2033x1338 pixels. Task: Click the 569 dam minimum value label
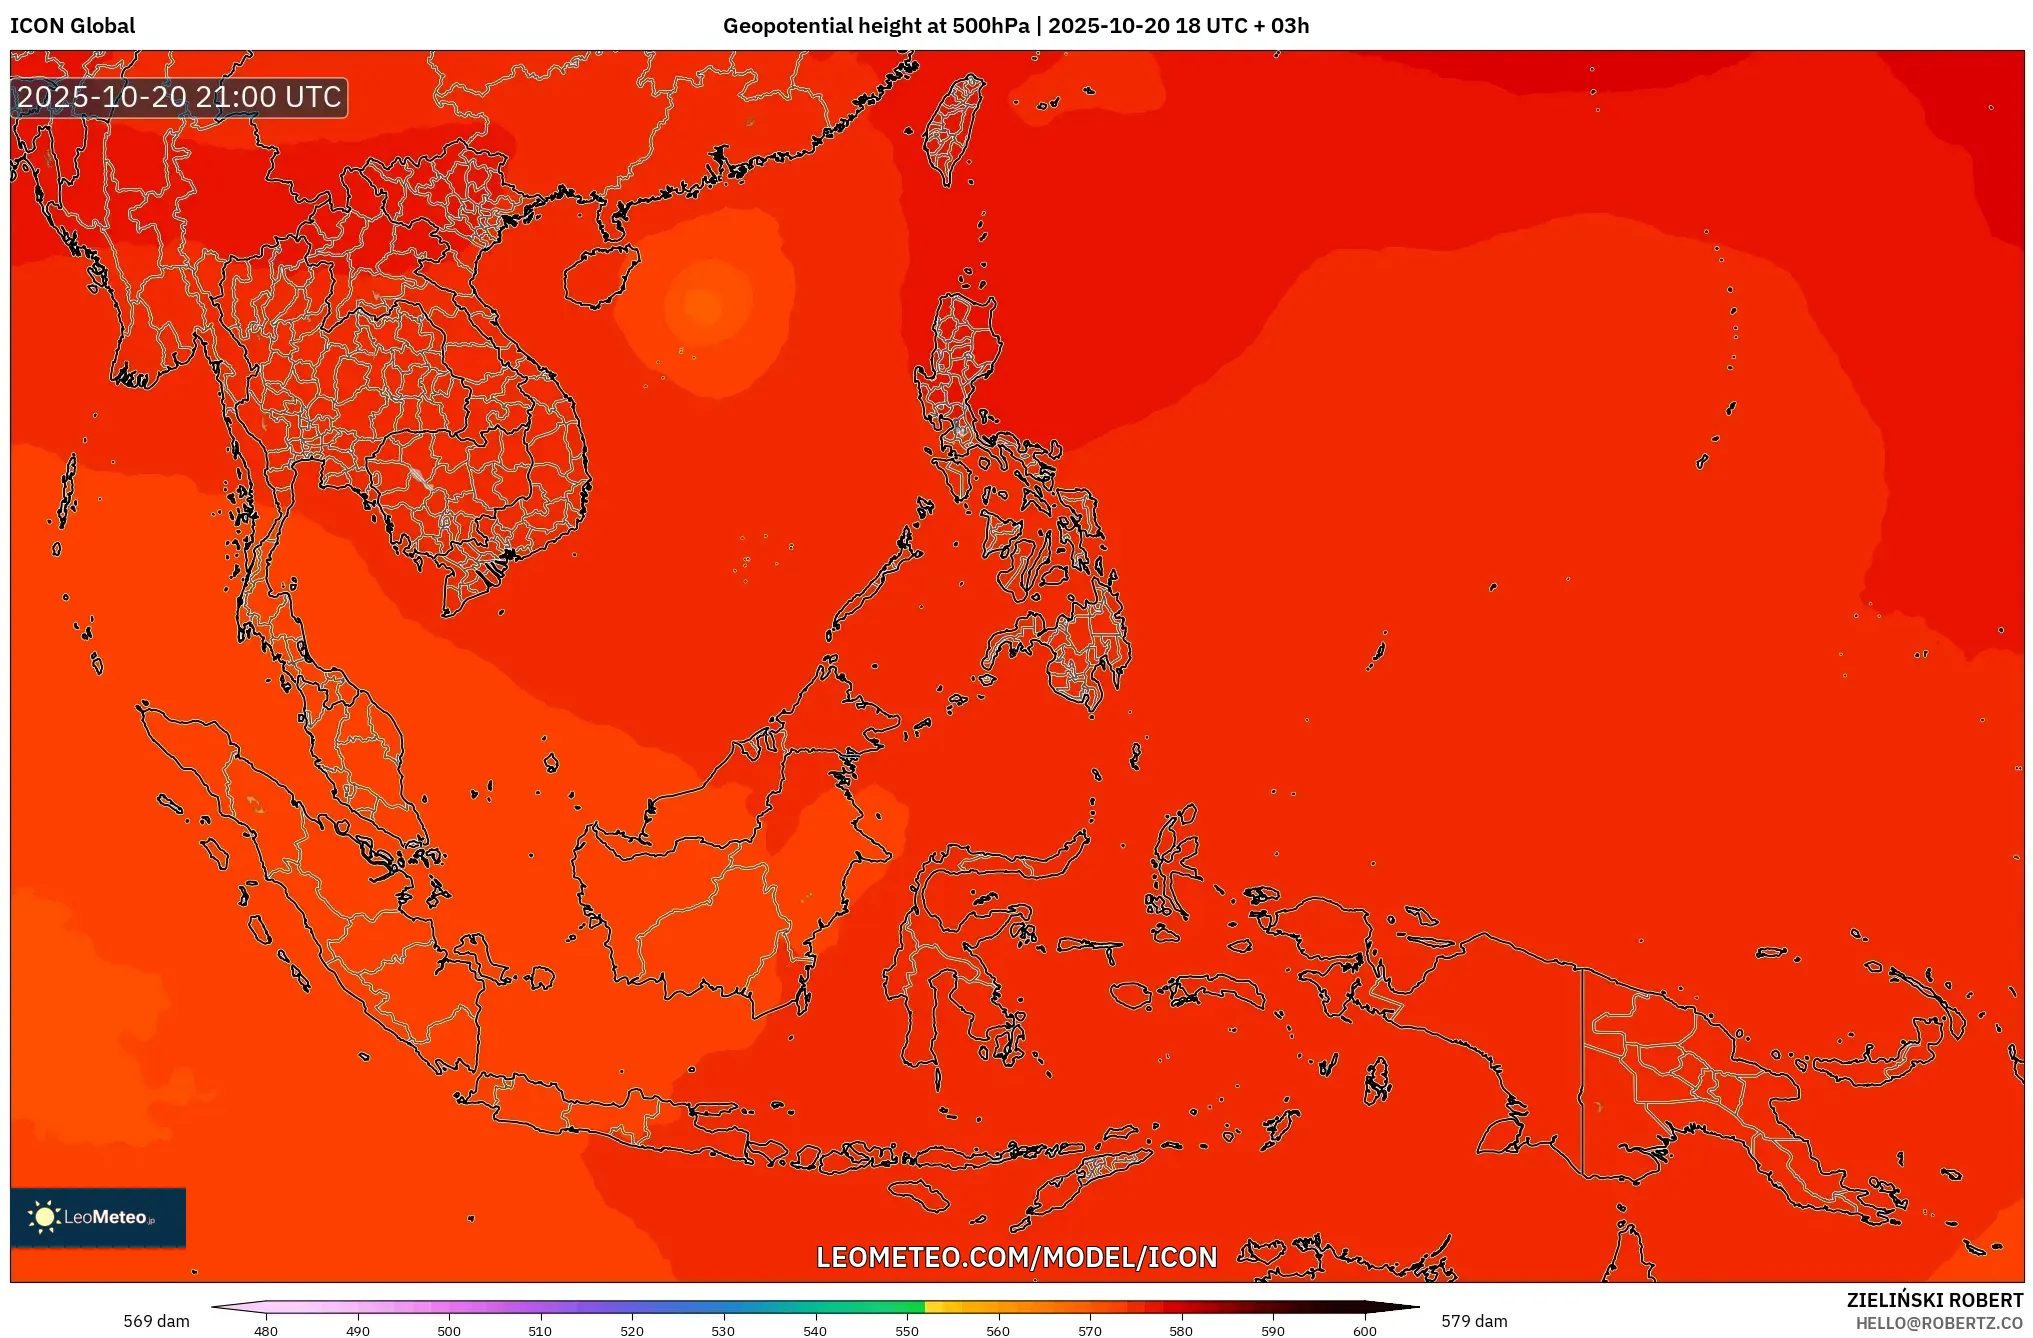click(156, 1321)
